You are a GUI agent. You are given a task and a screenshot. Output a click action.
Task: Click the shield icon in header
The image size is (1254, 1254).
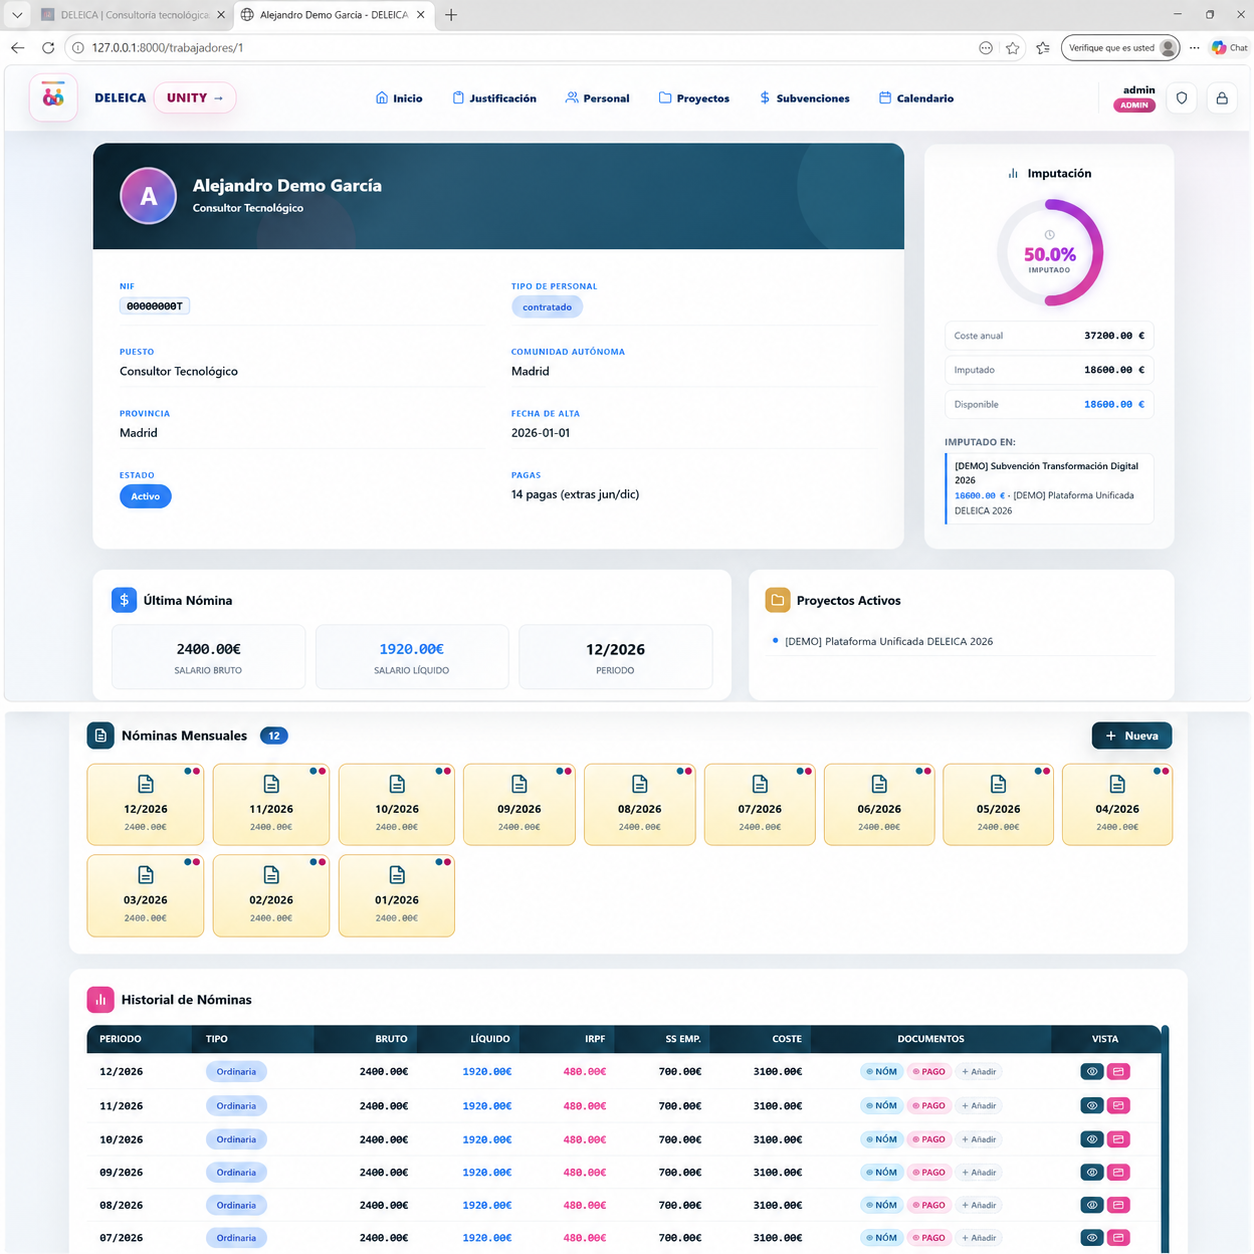1182,98
